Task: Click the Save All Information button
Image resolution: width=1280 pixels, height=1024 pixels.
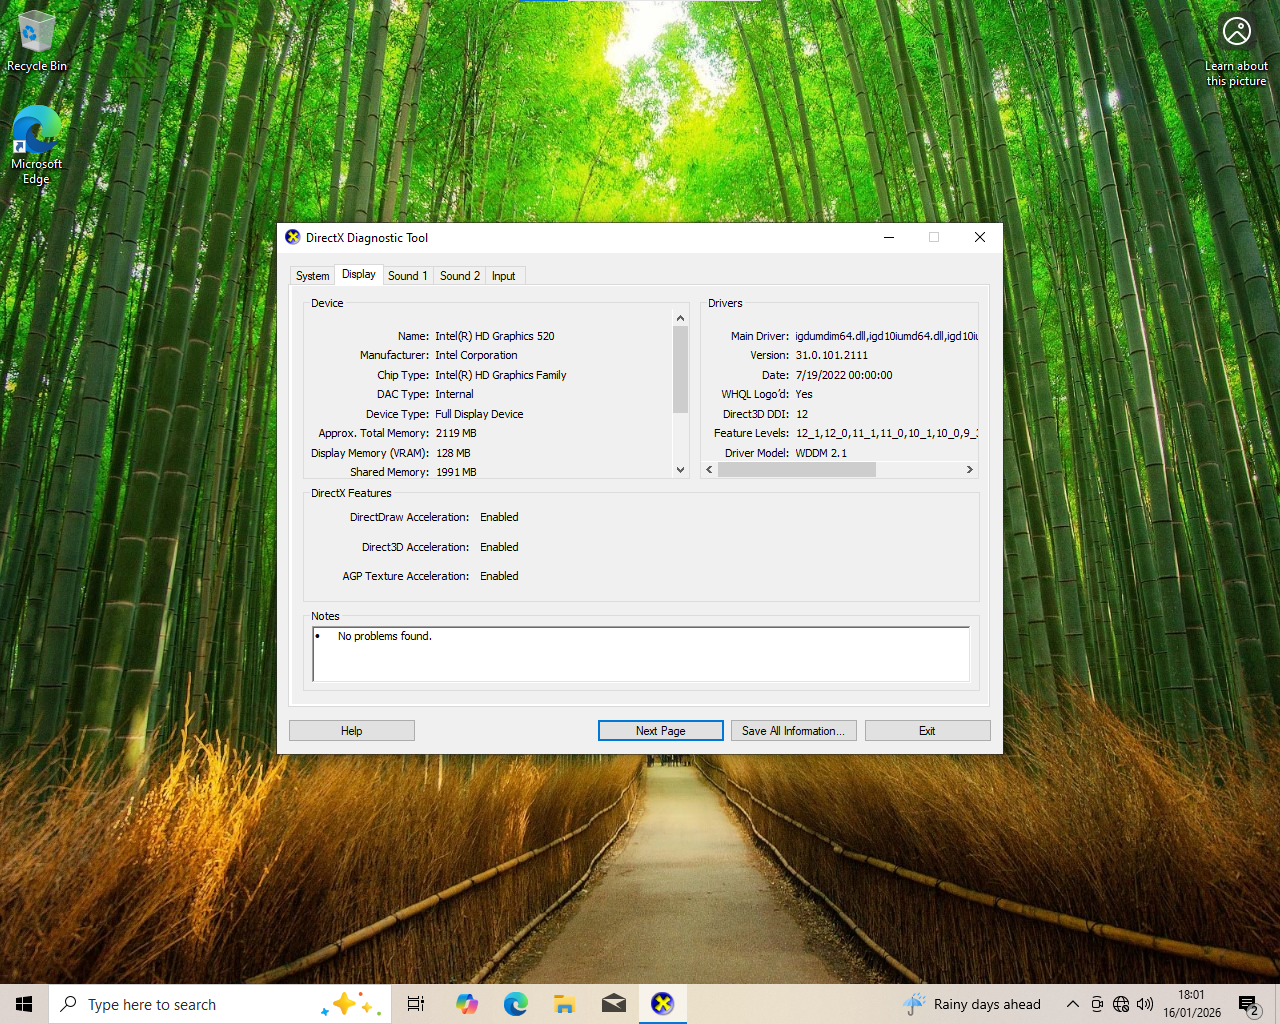Action: click(793, 730)
